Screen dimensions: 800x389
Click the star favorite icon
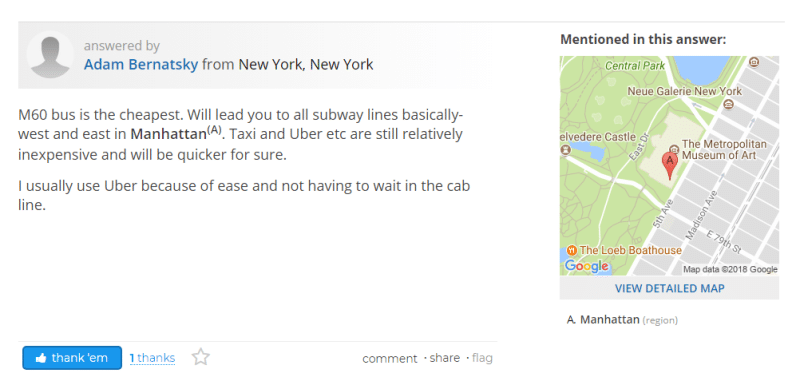click(x=201, y=357)
